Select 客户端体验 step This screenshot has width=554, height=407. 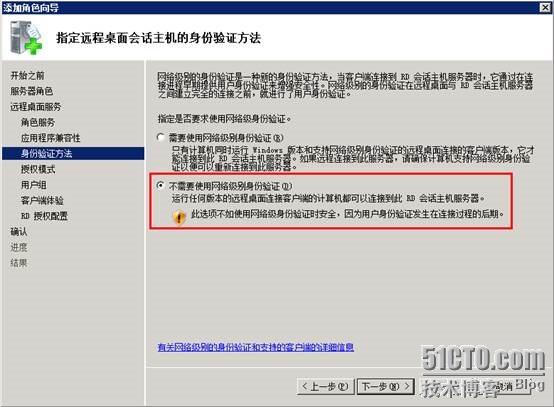tap(42, 200)
